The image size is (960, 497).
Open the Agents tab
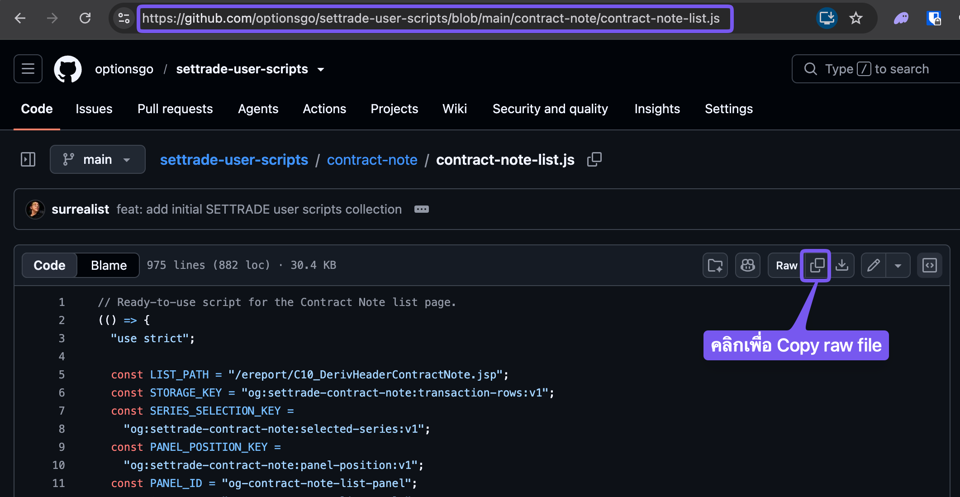click(x=258, y=109)
